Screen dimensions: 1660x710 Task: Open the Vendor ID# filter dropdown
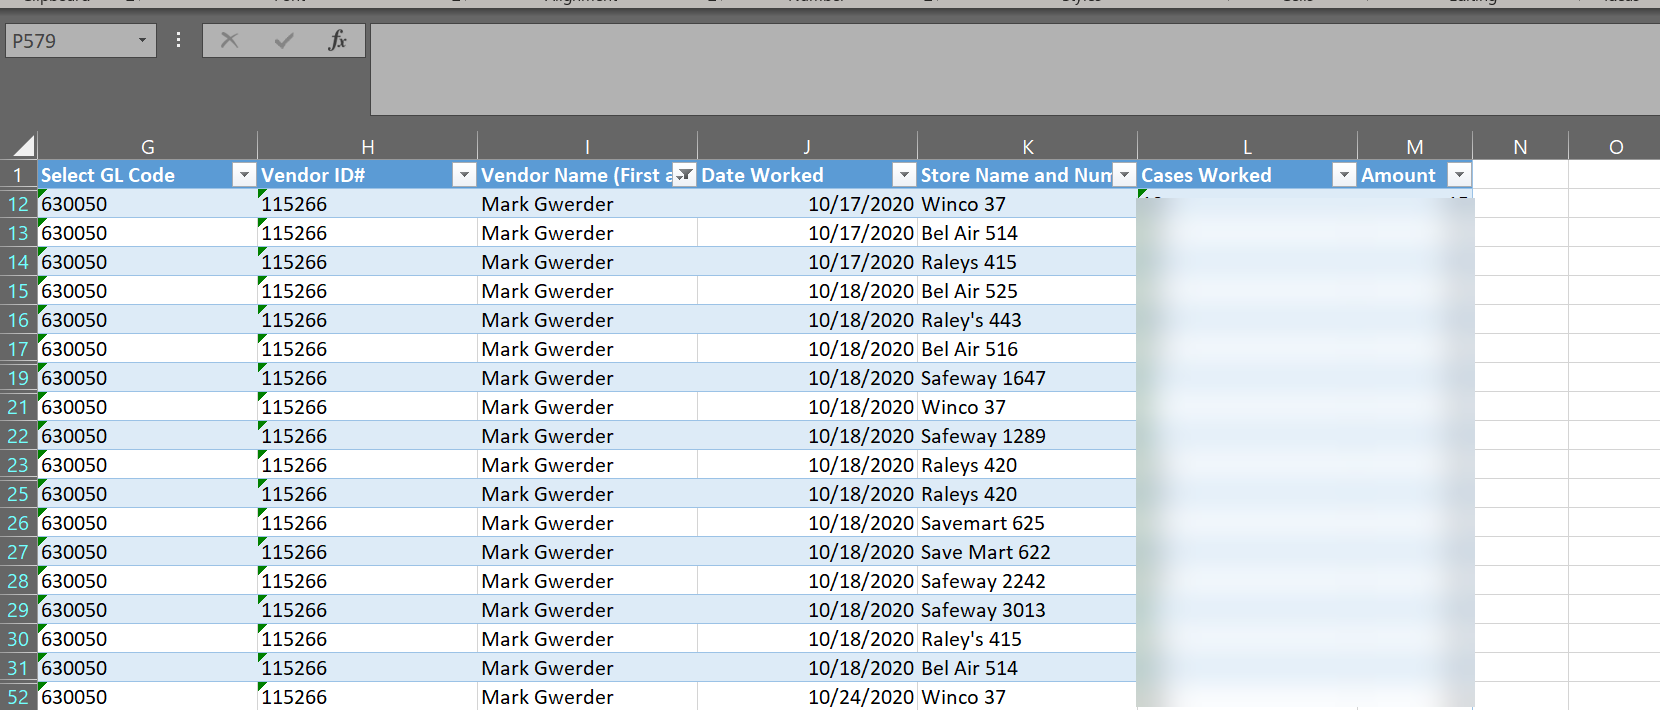pos(463,175)
